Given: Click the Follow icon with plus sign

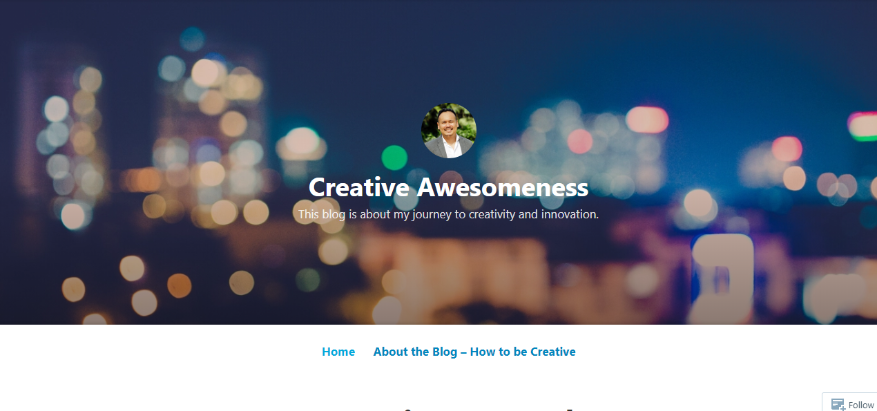Looking at the screenshot, I should 837,404.
